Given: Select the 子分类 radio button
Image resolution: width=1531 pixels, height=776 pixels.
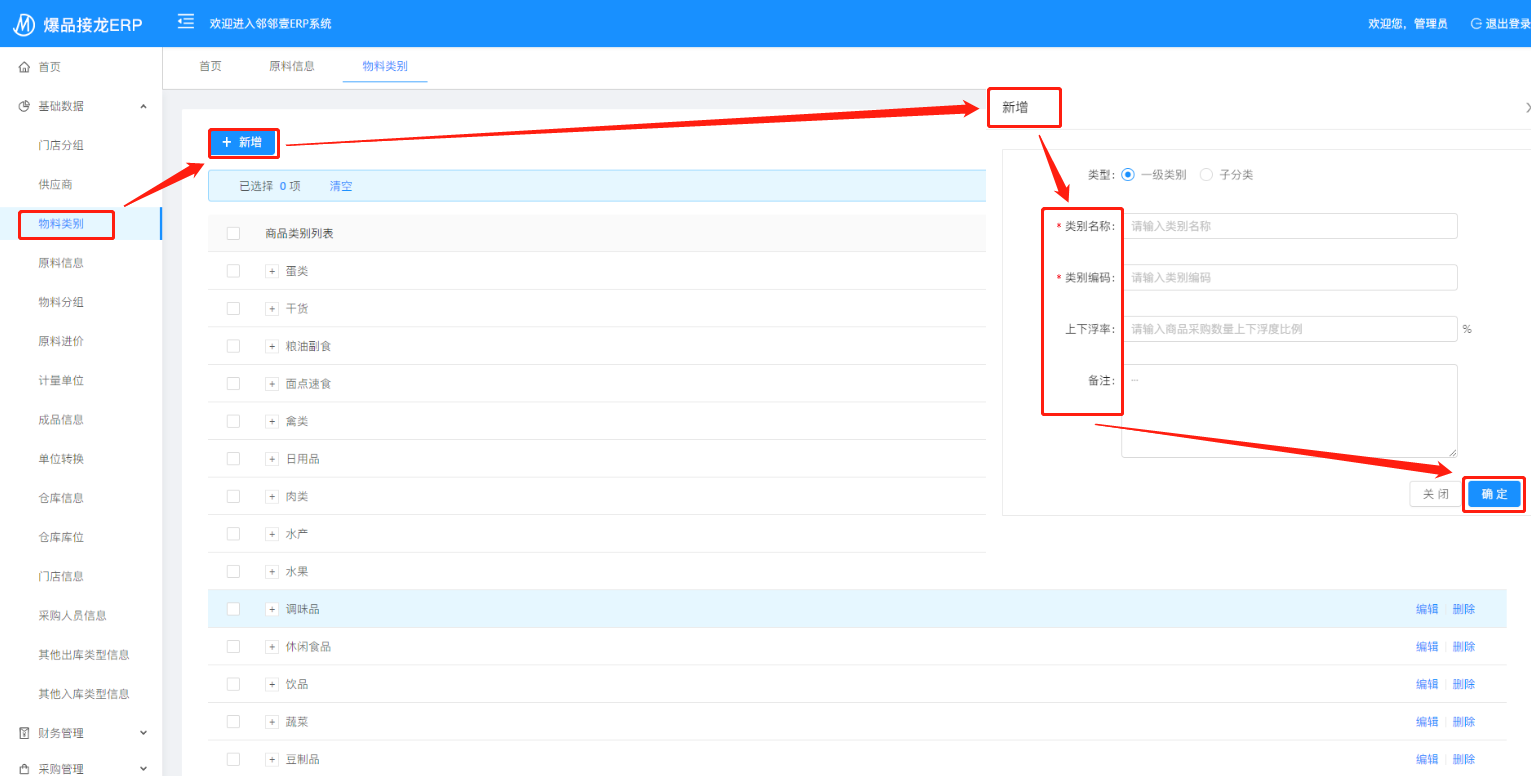Looking at the screenshot, I should 1206,174.
